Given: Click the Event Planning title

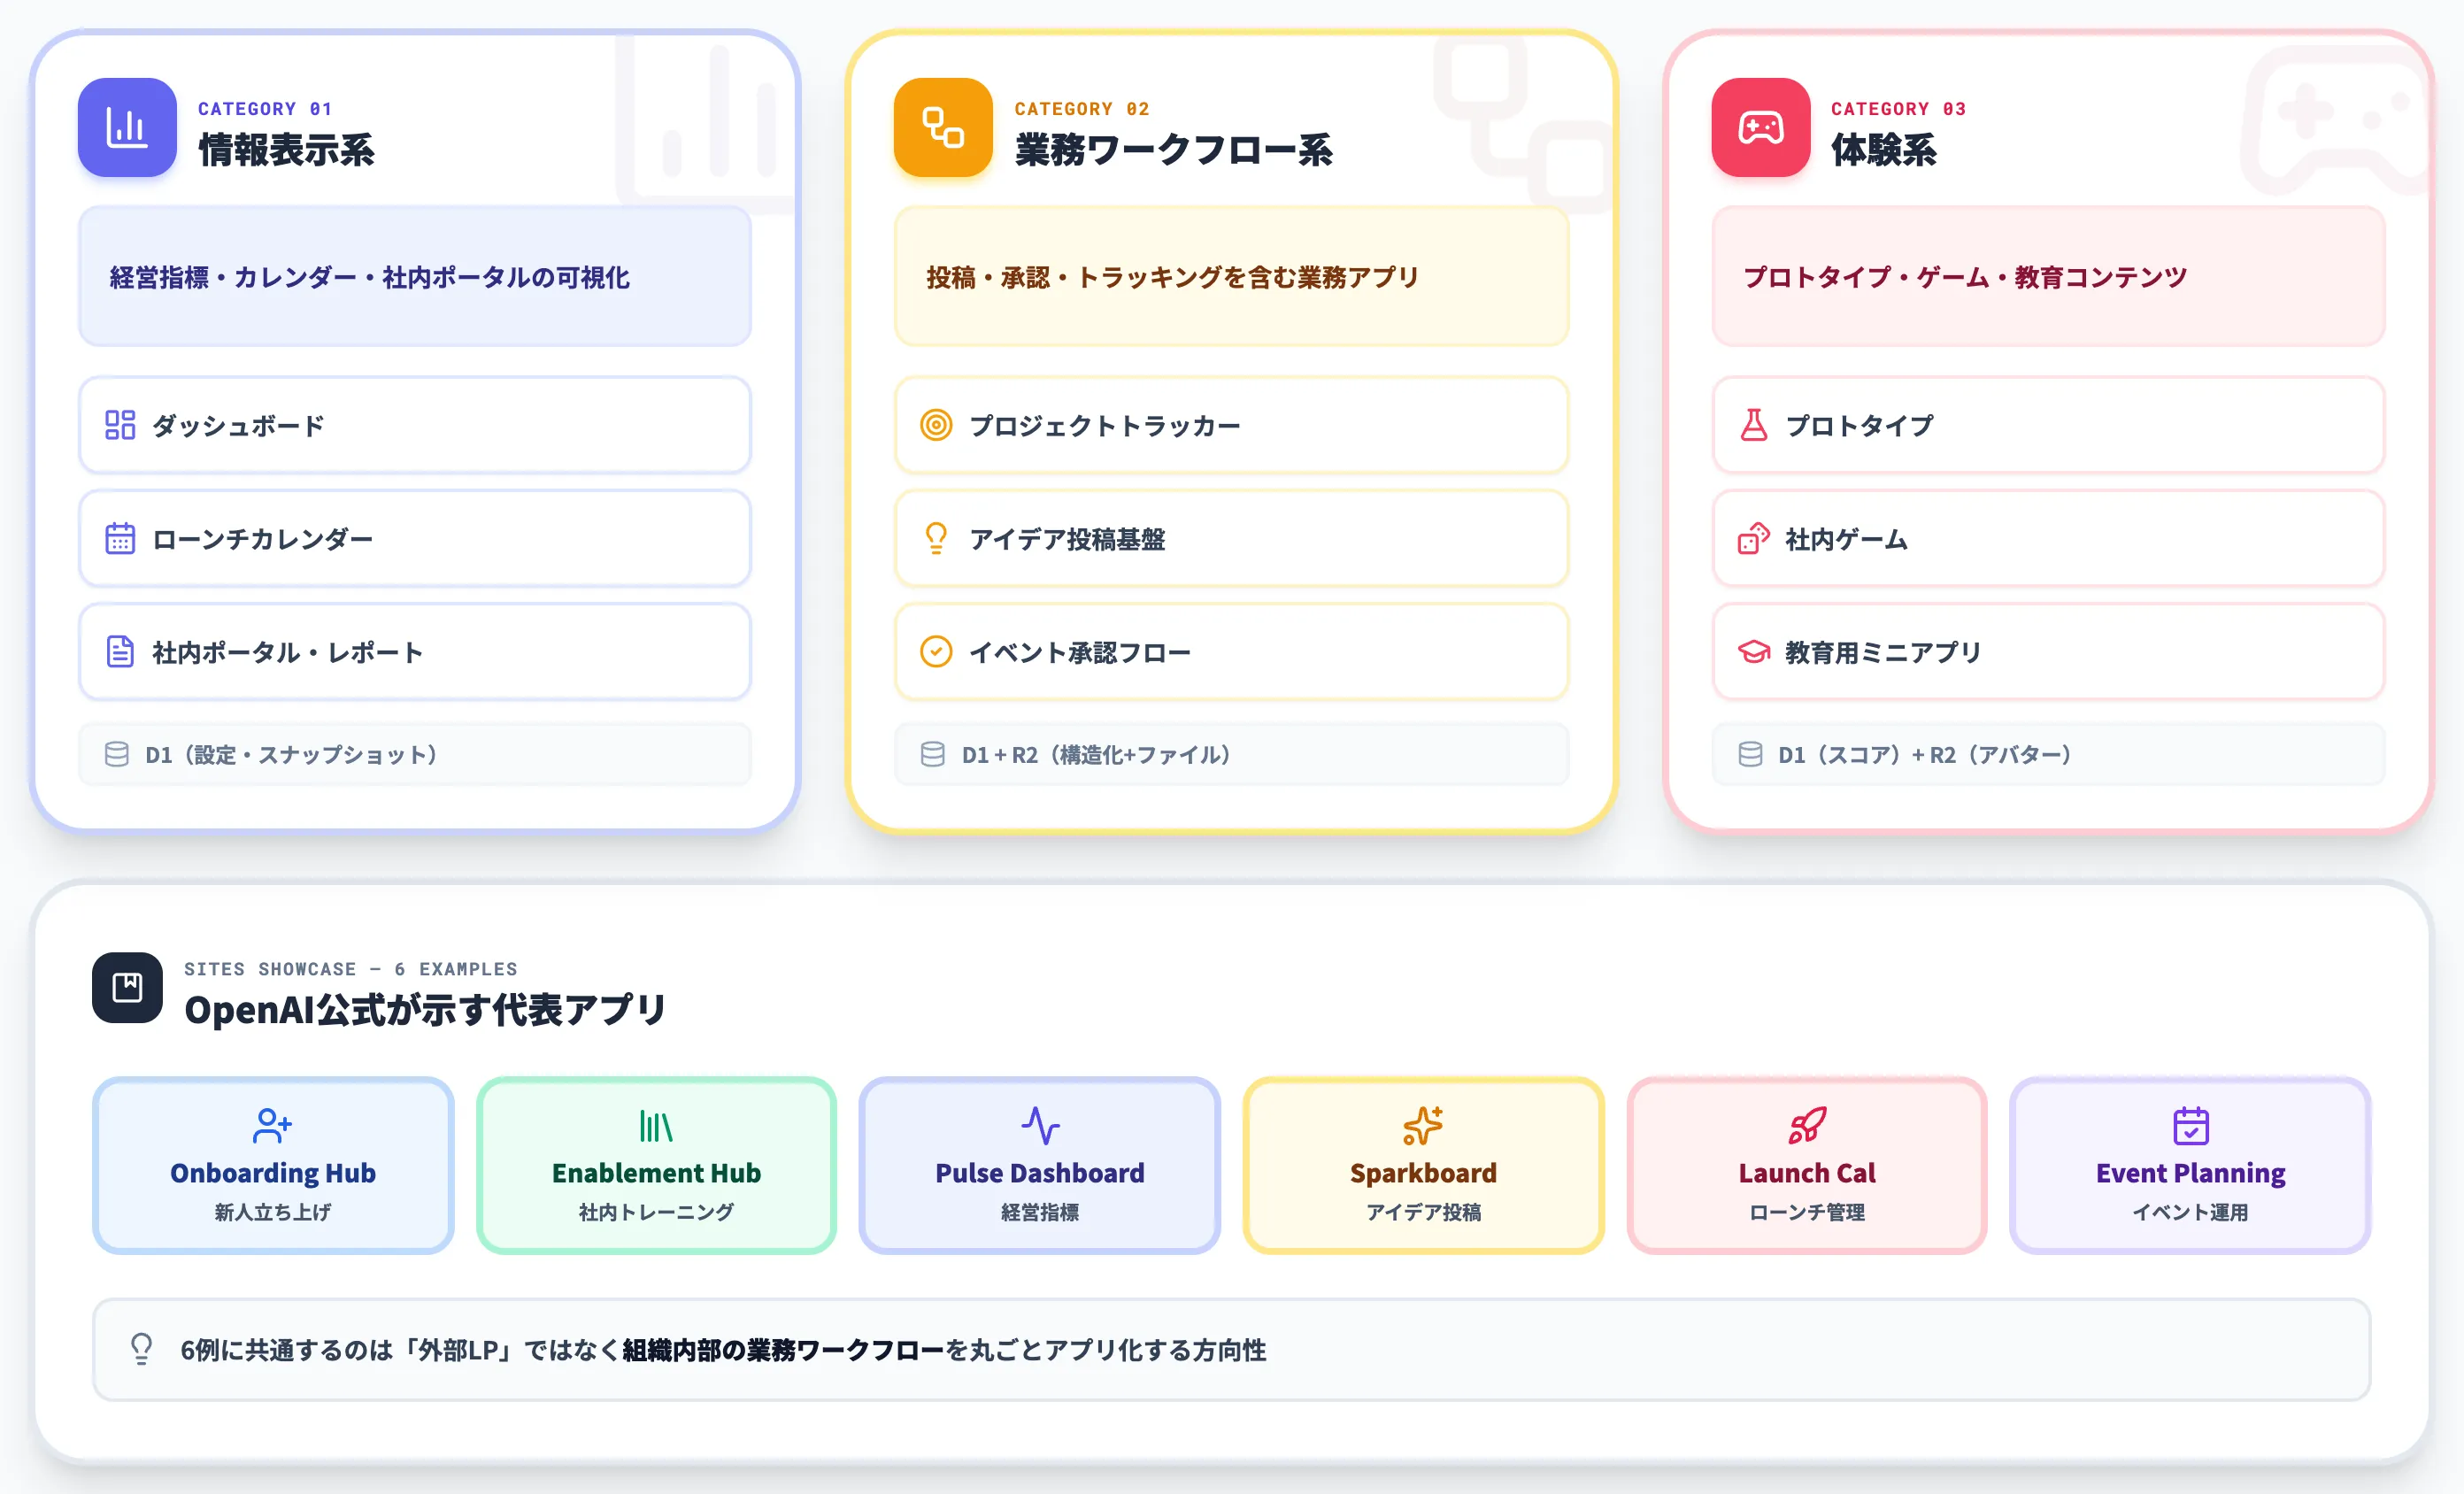Looking at the screenshot, I should [x=2191, y=1173].
